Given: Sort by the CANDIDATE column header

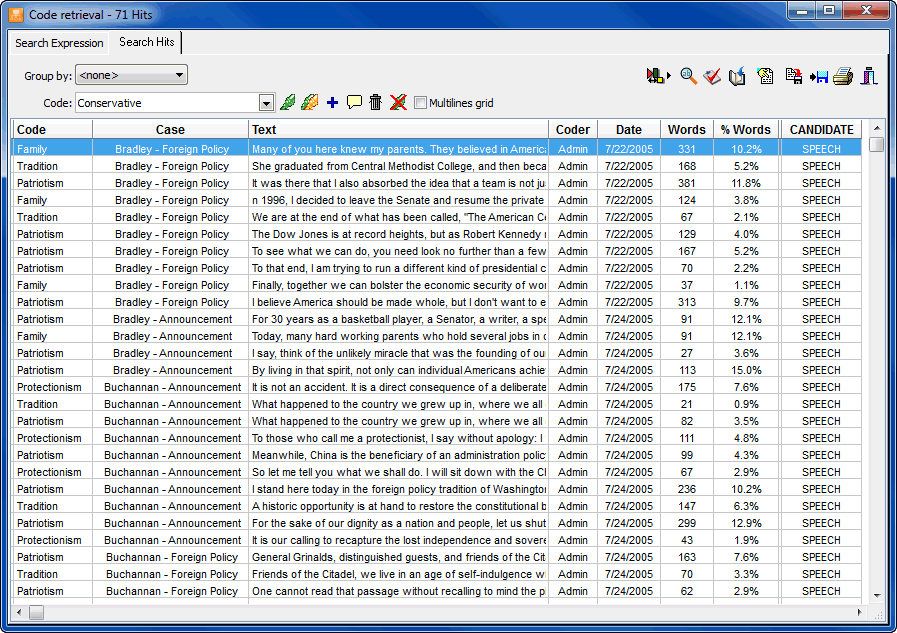Looking at the screenshot, I should point(821,130).
